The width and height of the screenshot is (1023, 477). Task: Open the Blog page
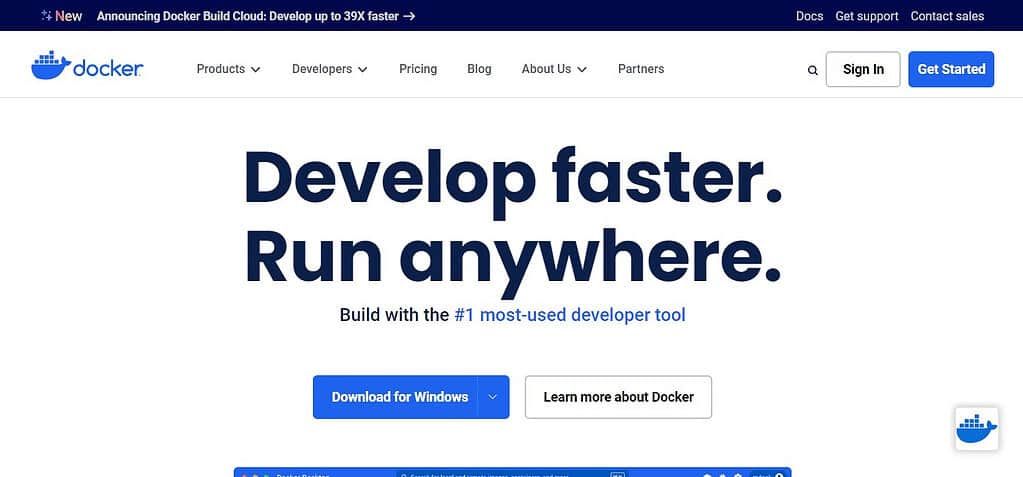click(x=479, y=69)
